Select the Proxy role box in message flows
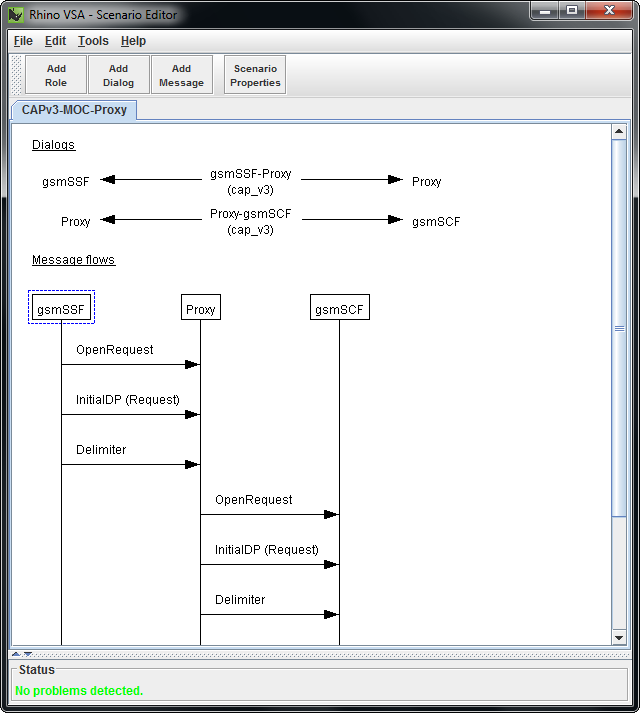640x713 pixels. tap(200, 310)
